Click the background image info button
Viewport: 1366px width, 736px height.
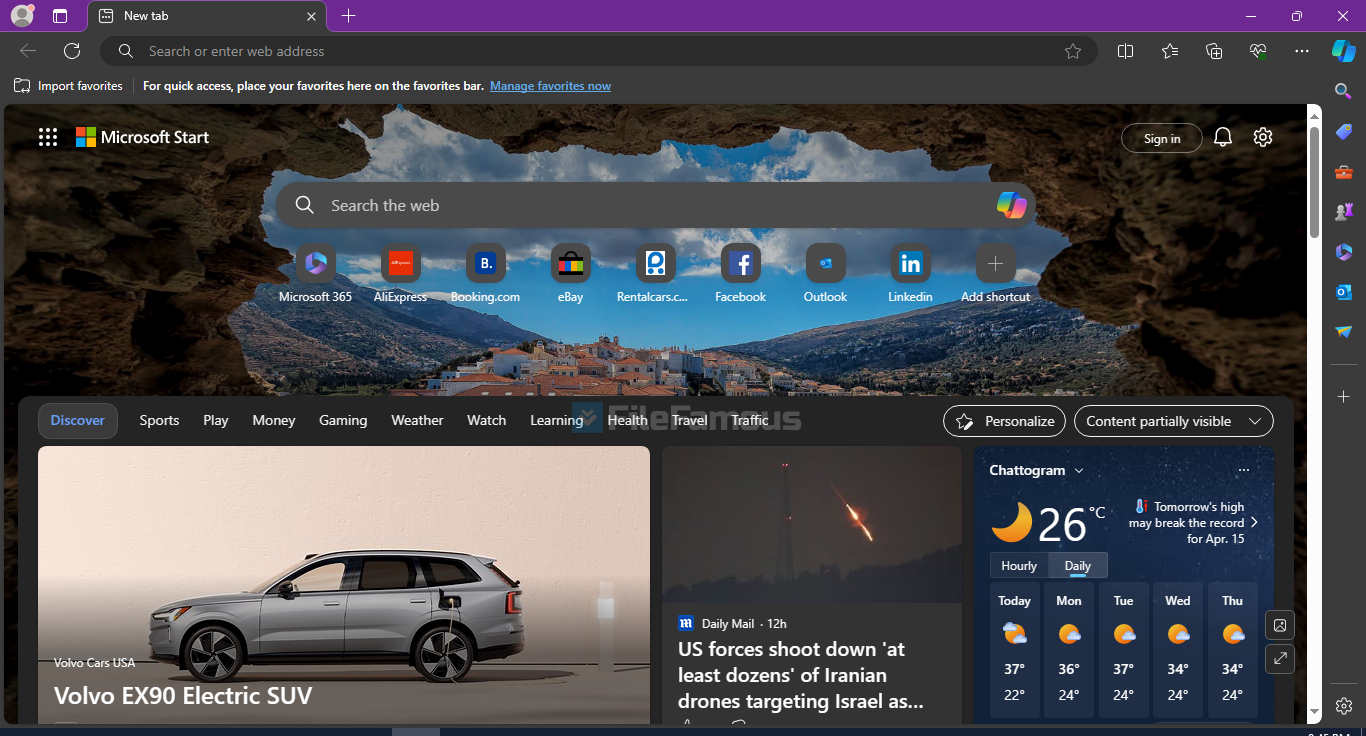pos(1280,625)
